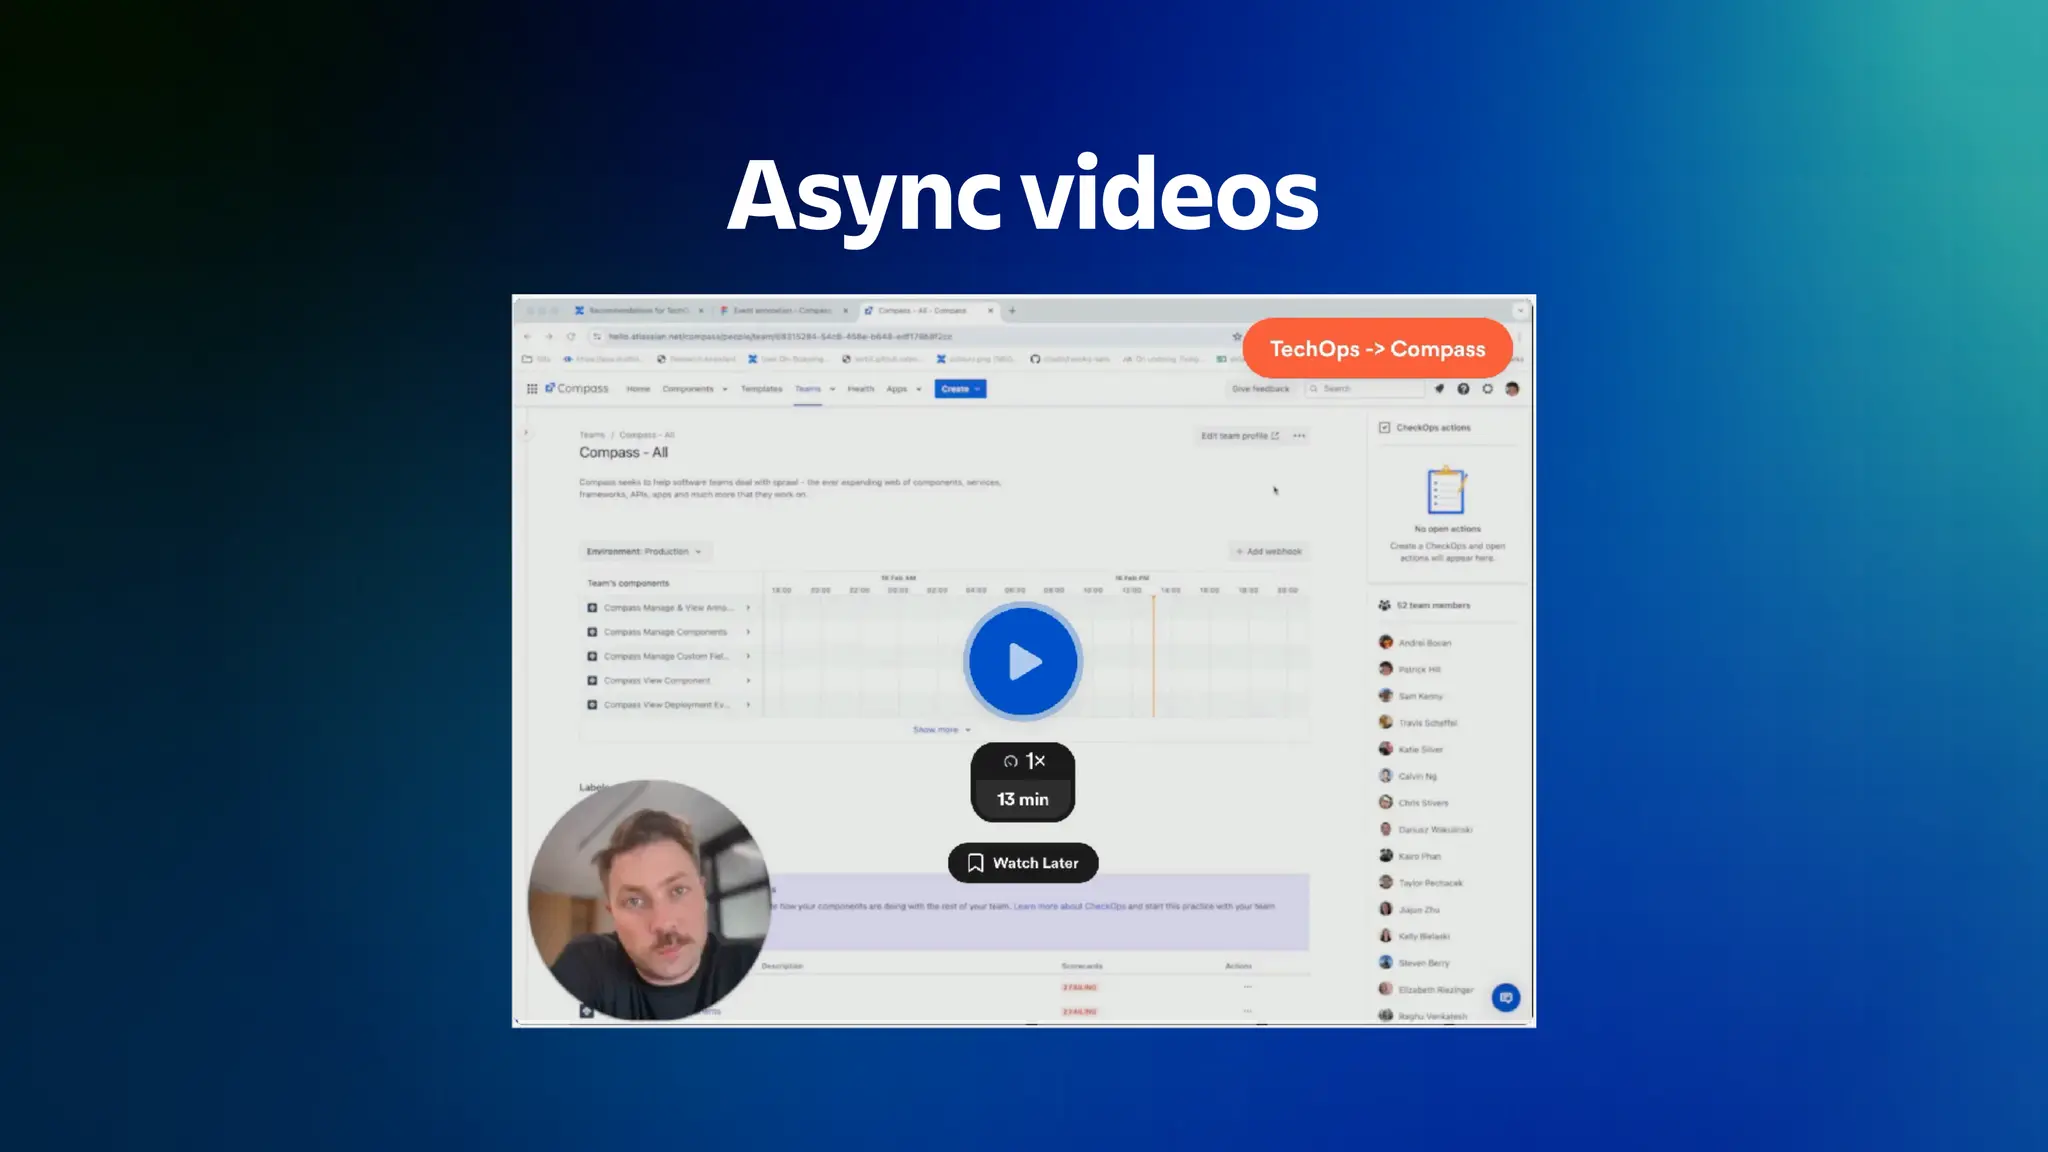This screenshot has height=1152, width=2048.
Task: Open Steven Berry's team member entry
Action: (1414, 963)
